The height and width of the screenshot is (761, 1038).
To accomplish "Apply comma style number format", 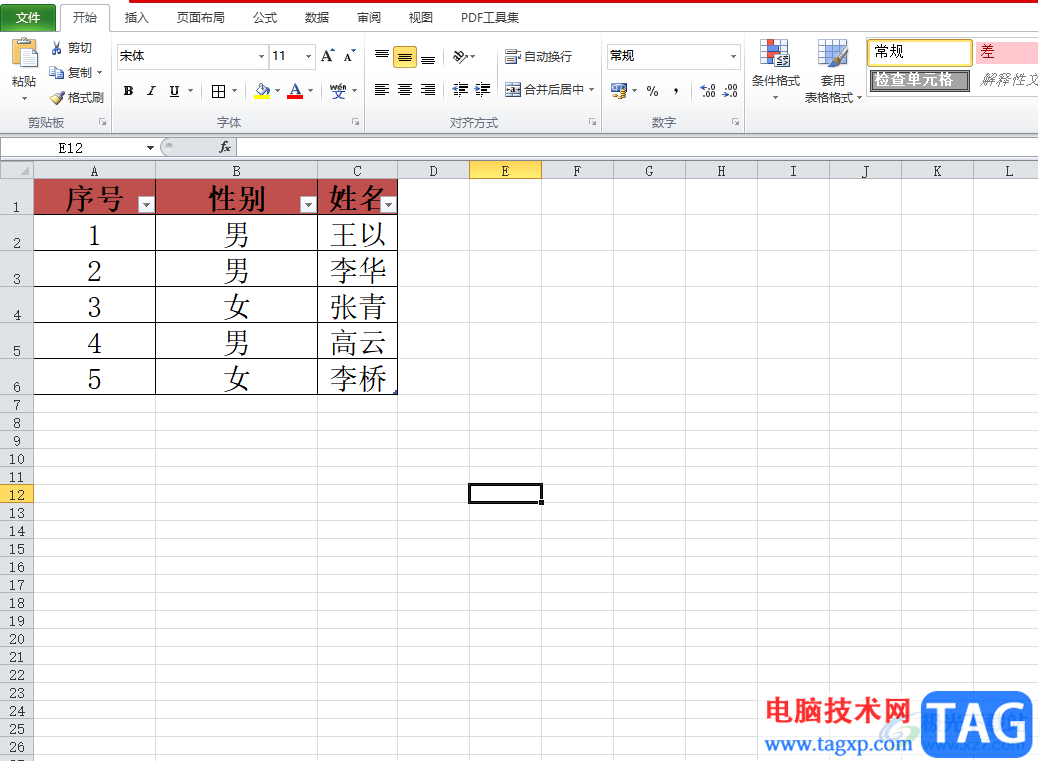I will pos(676,91).
